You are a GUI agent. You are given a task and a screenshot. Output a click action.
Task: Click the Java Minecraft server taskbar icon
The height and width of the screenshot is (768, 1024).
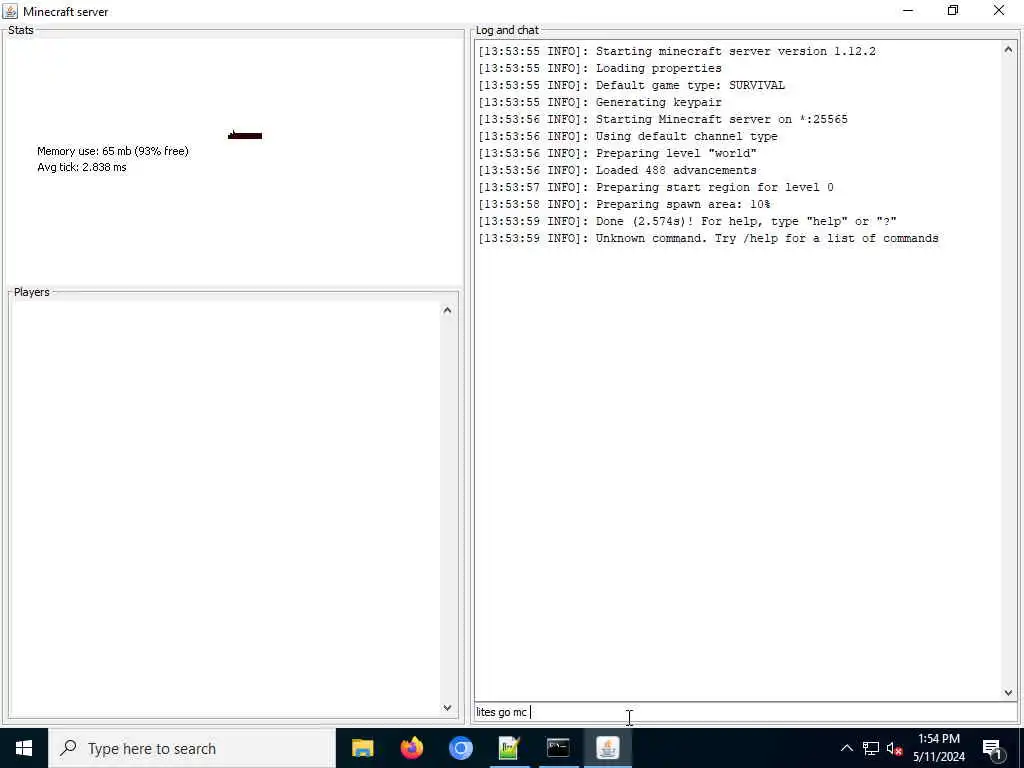[607, 748]
